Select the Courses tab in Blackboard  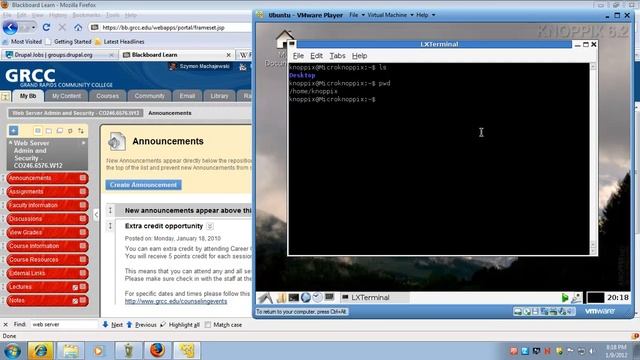[107, 96]
